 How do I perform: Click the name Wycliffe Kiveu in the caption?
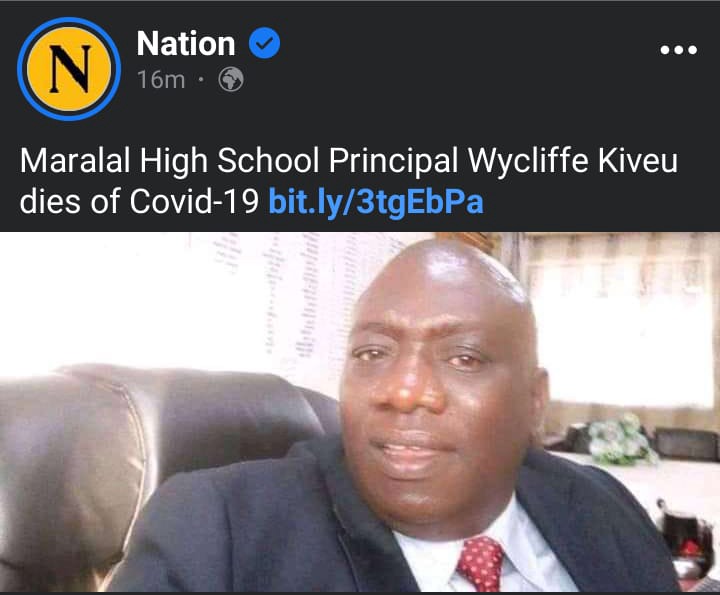tap(573, 162)
